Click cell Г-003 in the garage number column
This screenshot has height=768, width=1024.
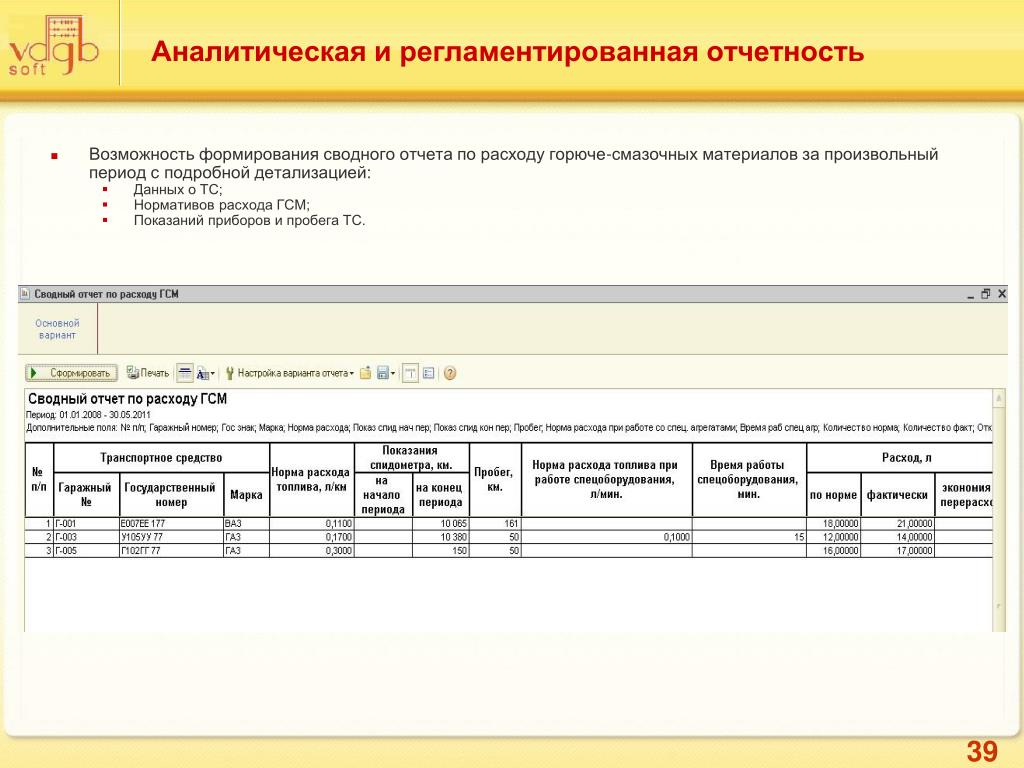pos(86,537)
